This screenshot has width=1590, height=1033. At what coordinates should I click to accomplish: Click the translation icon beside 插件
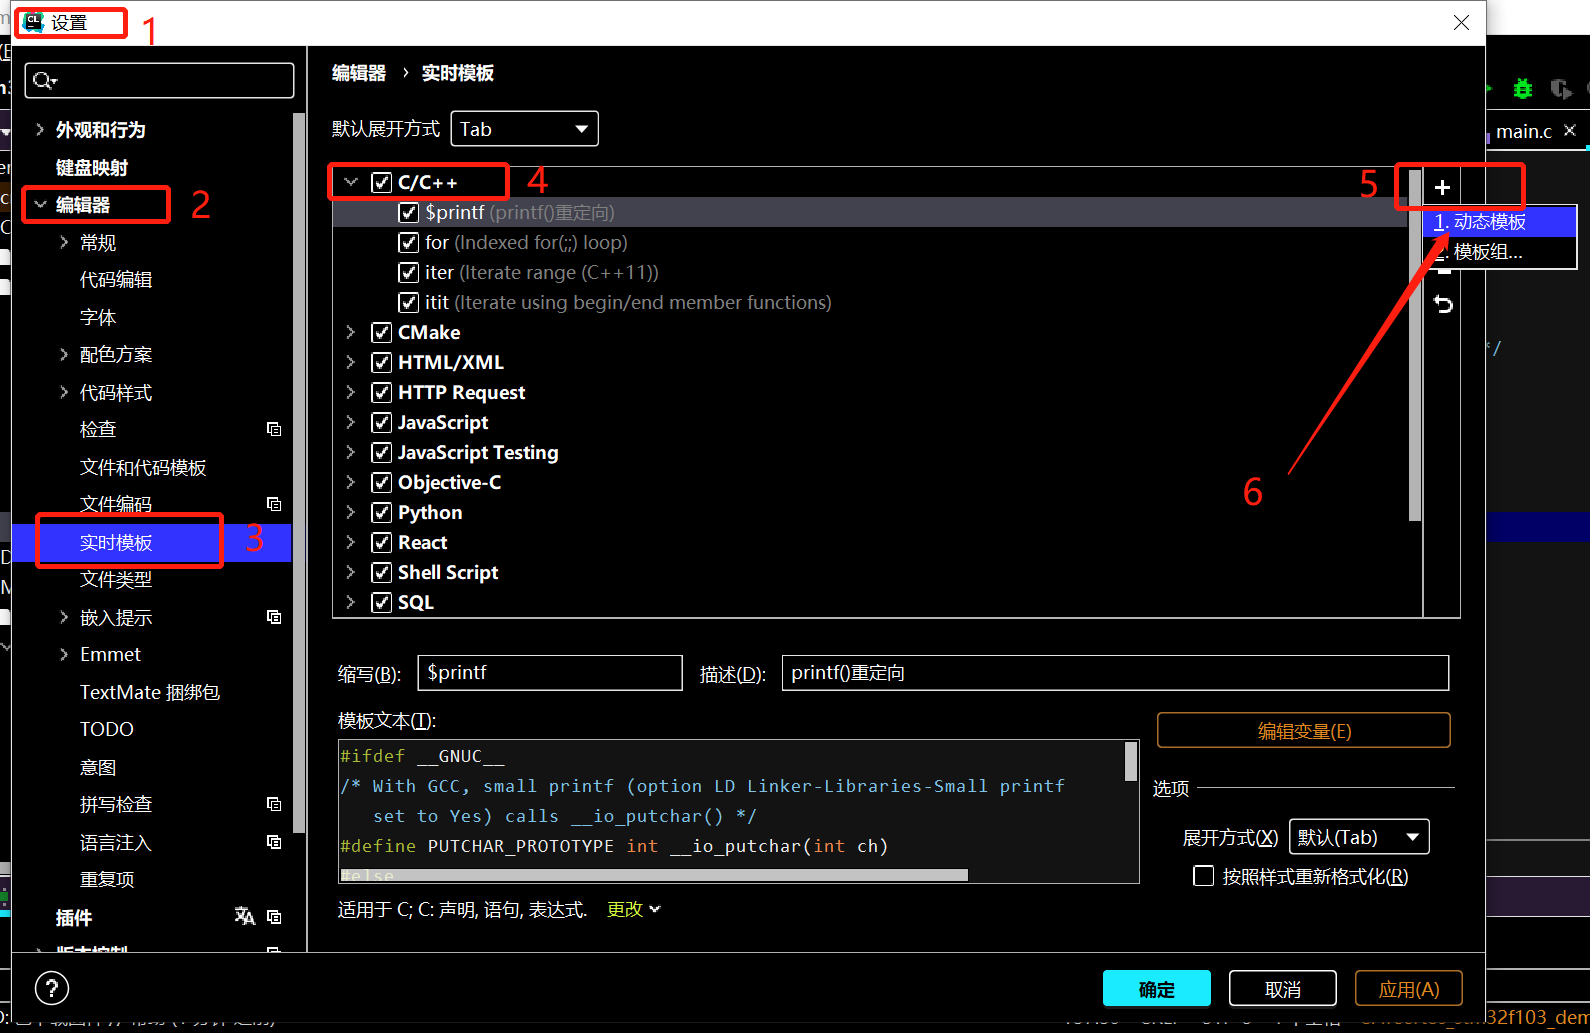point(245,916)
